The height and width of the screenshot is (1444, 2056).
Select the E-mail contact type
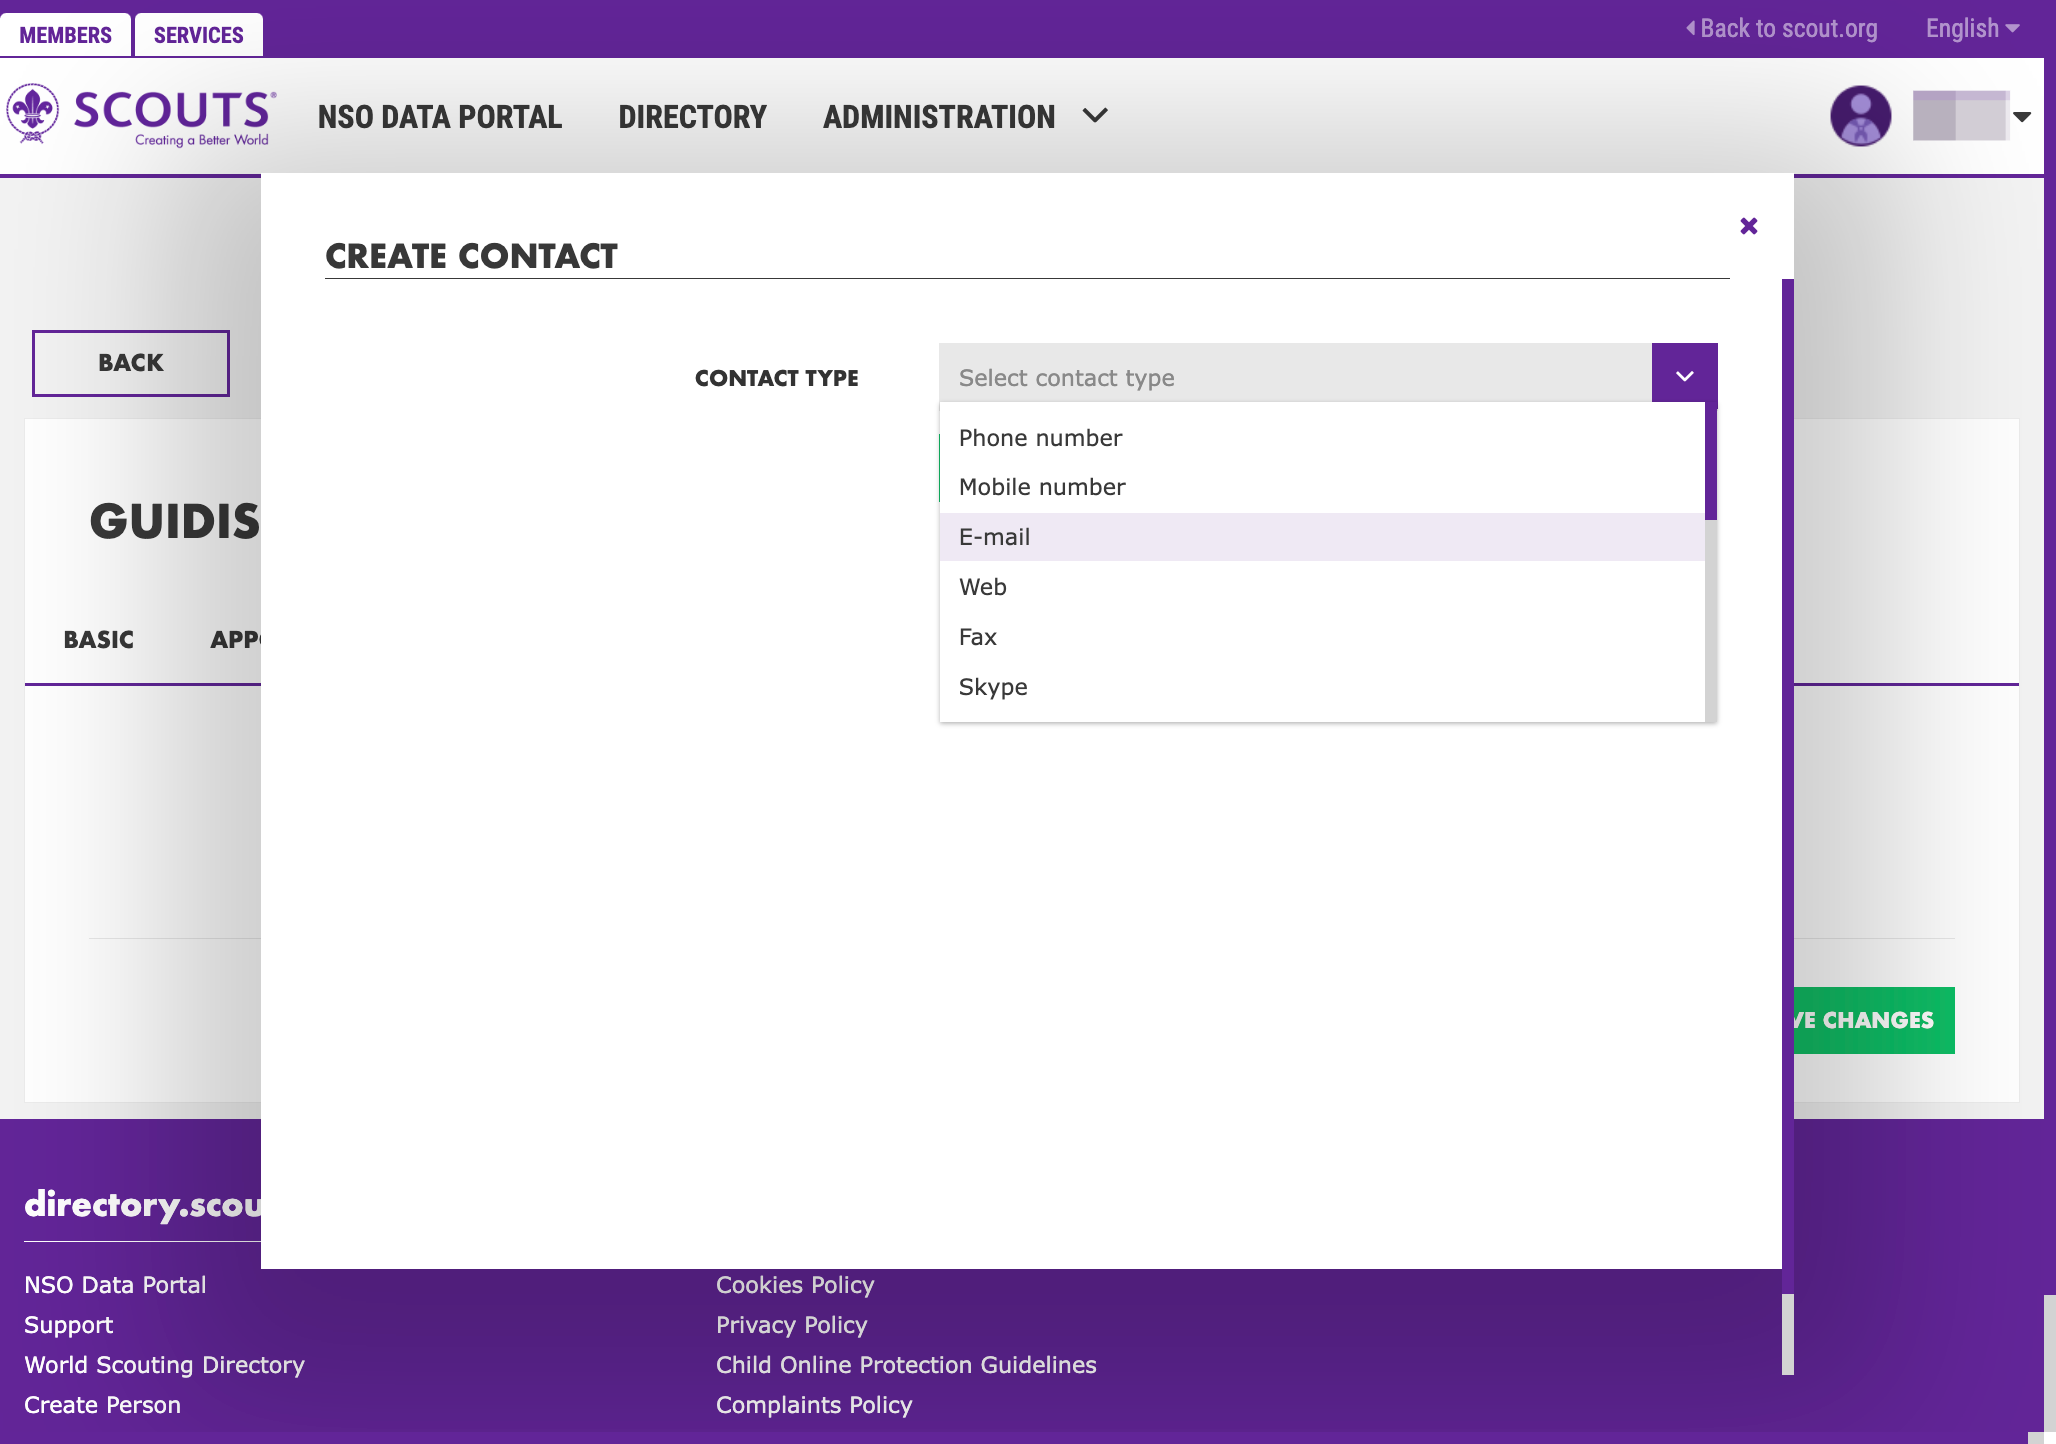(x=1322, y=537)
